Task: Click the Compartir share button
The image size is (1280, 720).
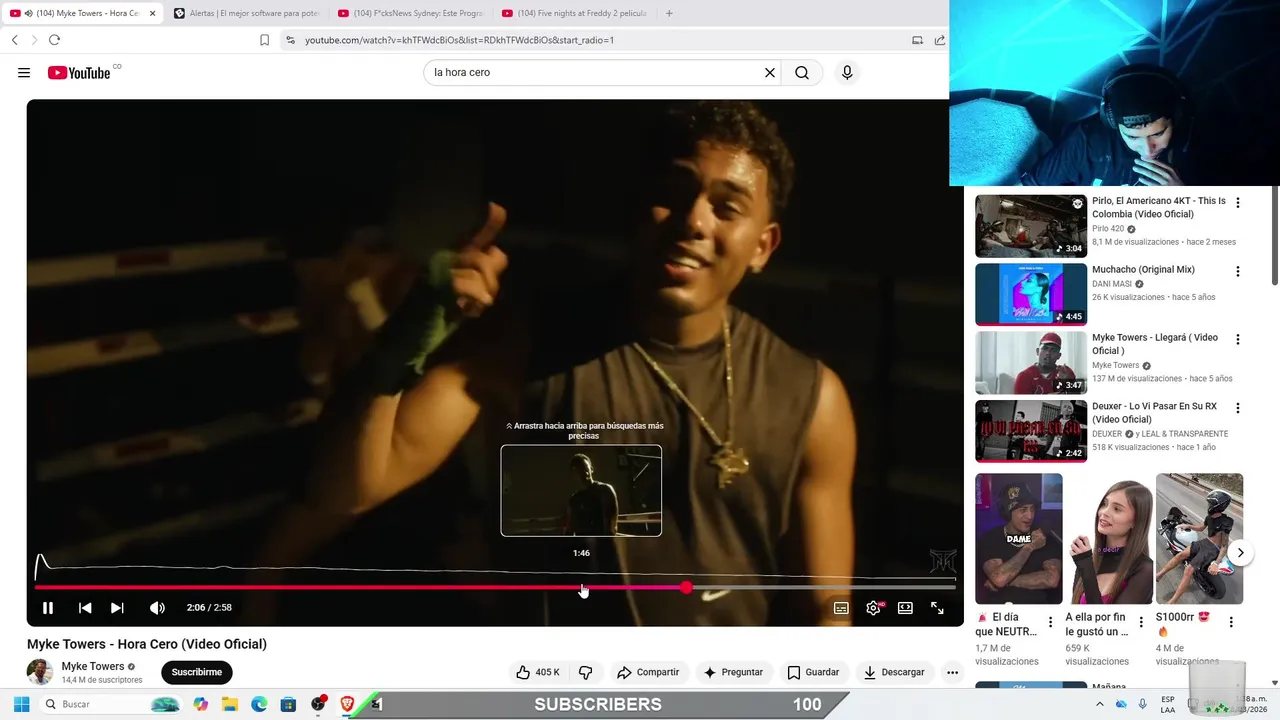Action: click(x=648, y=672)
